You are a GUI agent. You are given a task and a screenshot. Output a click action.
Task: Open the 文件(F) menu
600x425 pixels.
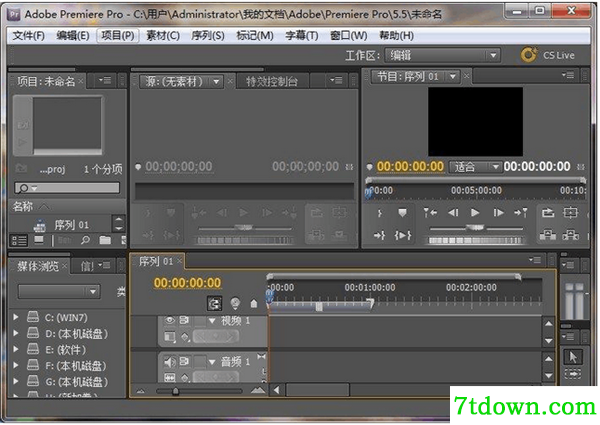pos(28,36)
